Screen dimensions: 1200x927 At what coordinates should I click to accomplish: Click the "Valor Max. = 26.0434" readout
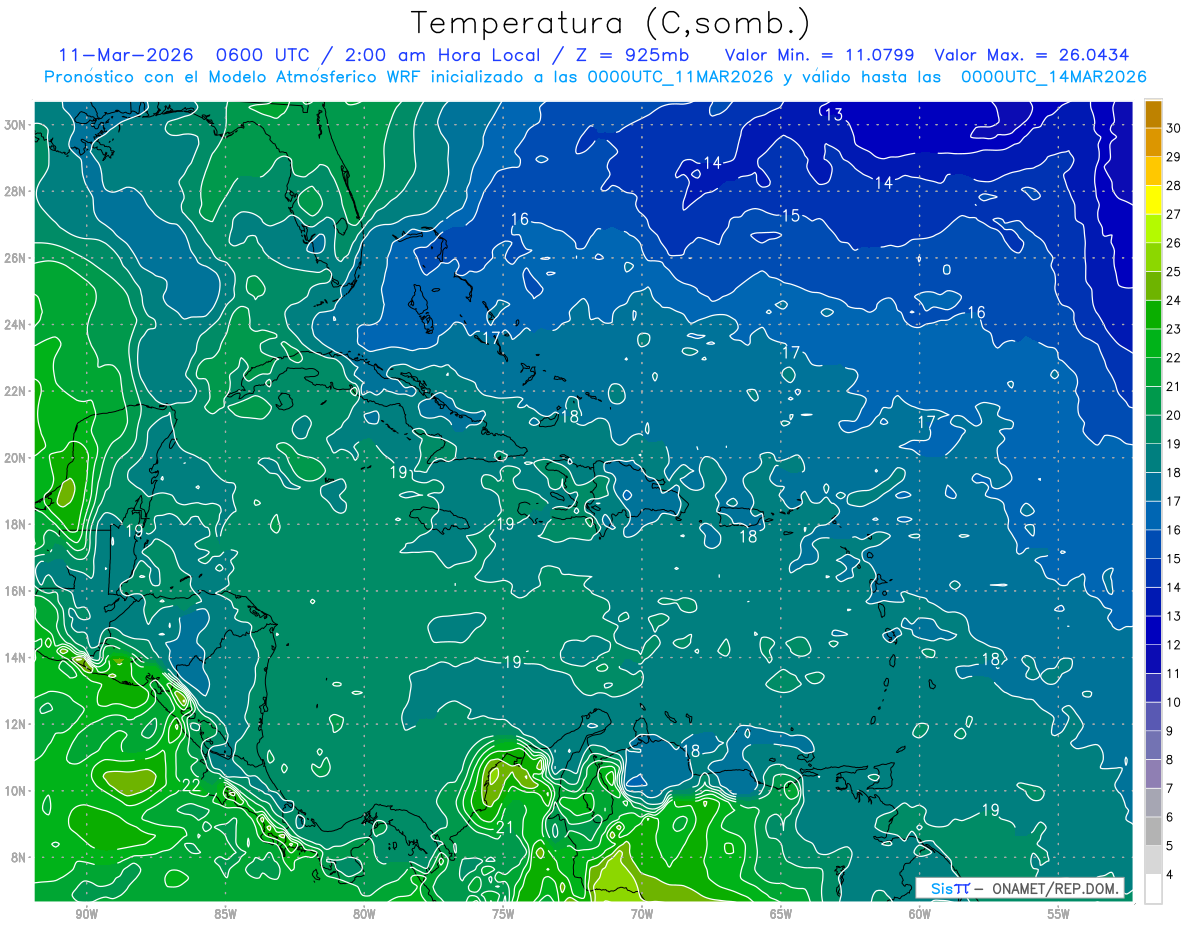[x=1031, y=55]
